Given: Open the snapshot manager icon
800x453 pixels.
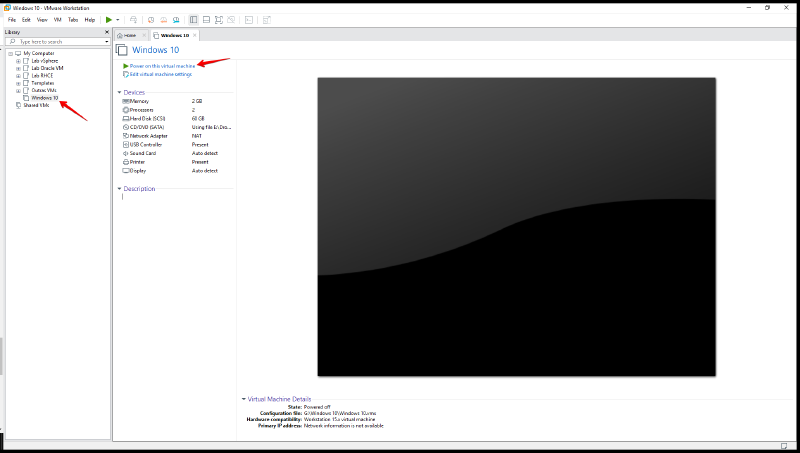Looking at the screenshot, I should coord(174,20).
